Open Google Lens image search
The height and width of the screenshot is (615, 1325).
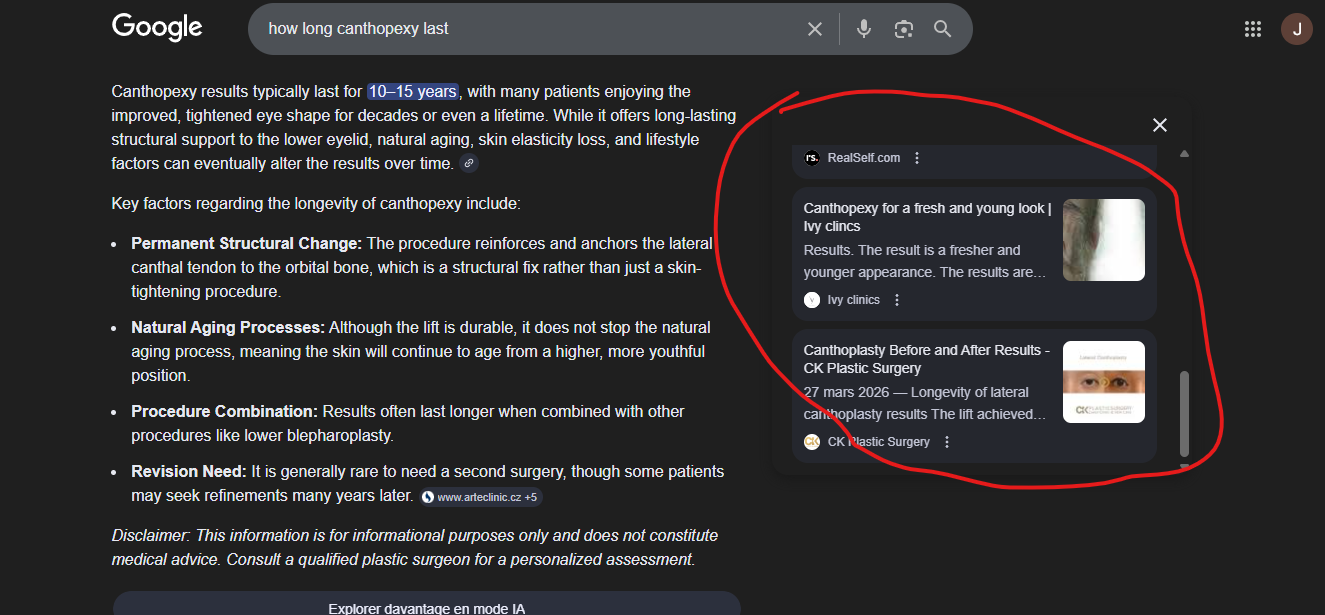[x=904, y=29]
